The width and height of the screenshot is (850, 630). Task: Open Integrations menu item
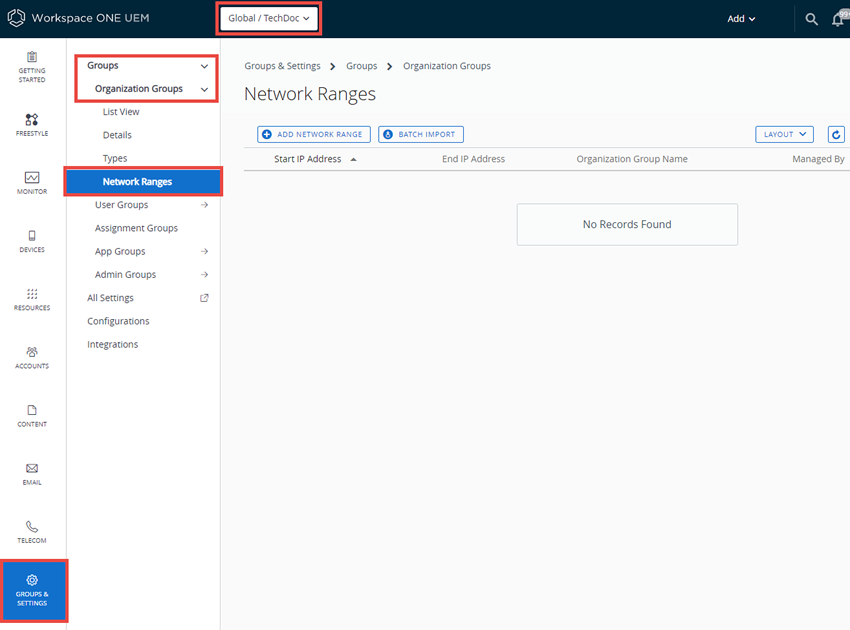coord(112,344)
